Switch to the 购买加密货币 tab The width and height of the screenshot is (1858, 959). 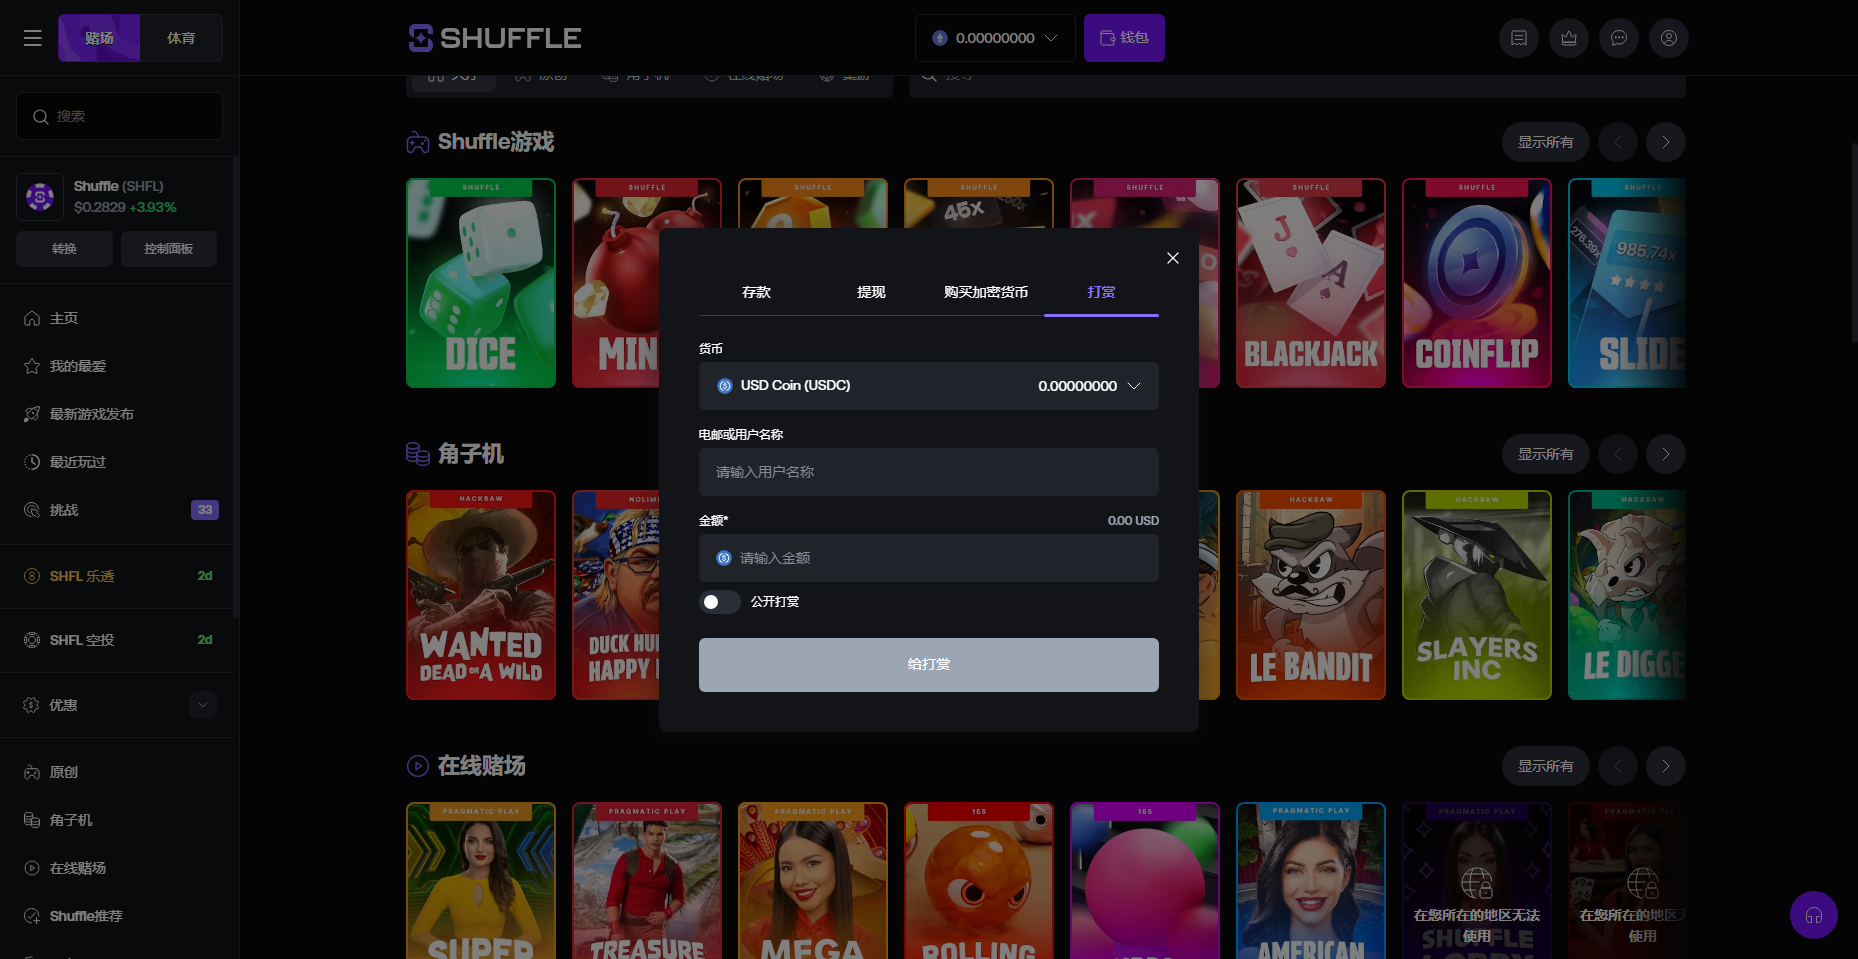[986, 292]
